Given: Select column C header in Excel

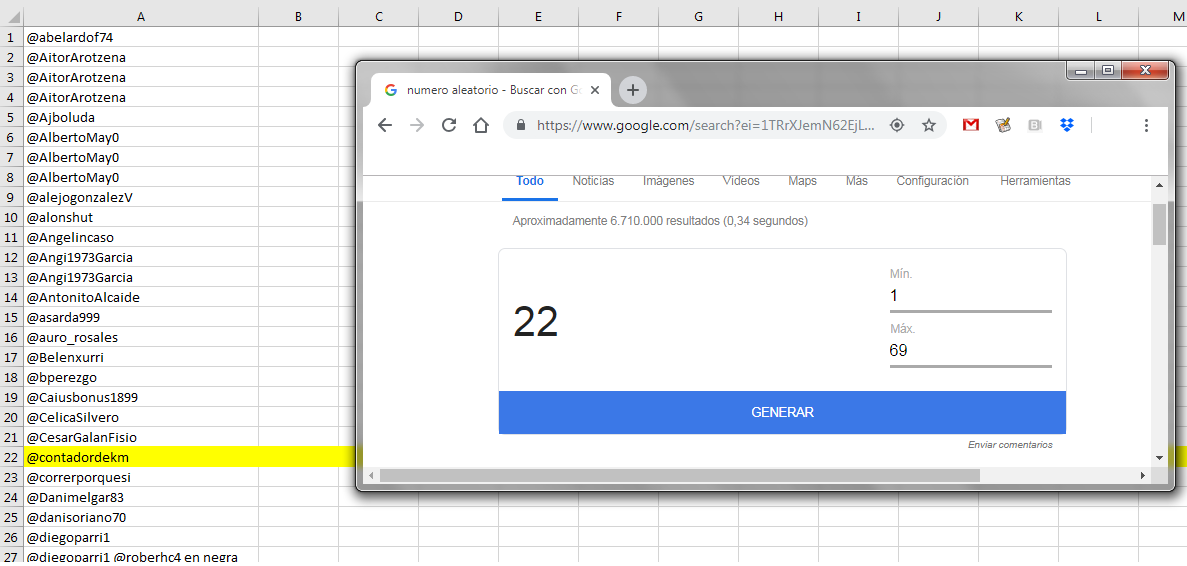Looking at the screenshot, I should 379,16.
